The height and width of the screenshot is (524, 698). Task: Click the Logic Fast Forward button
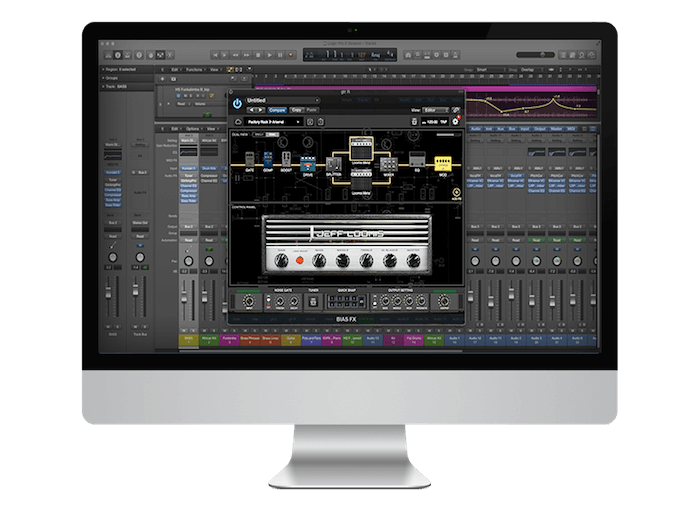(246, 55)
